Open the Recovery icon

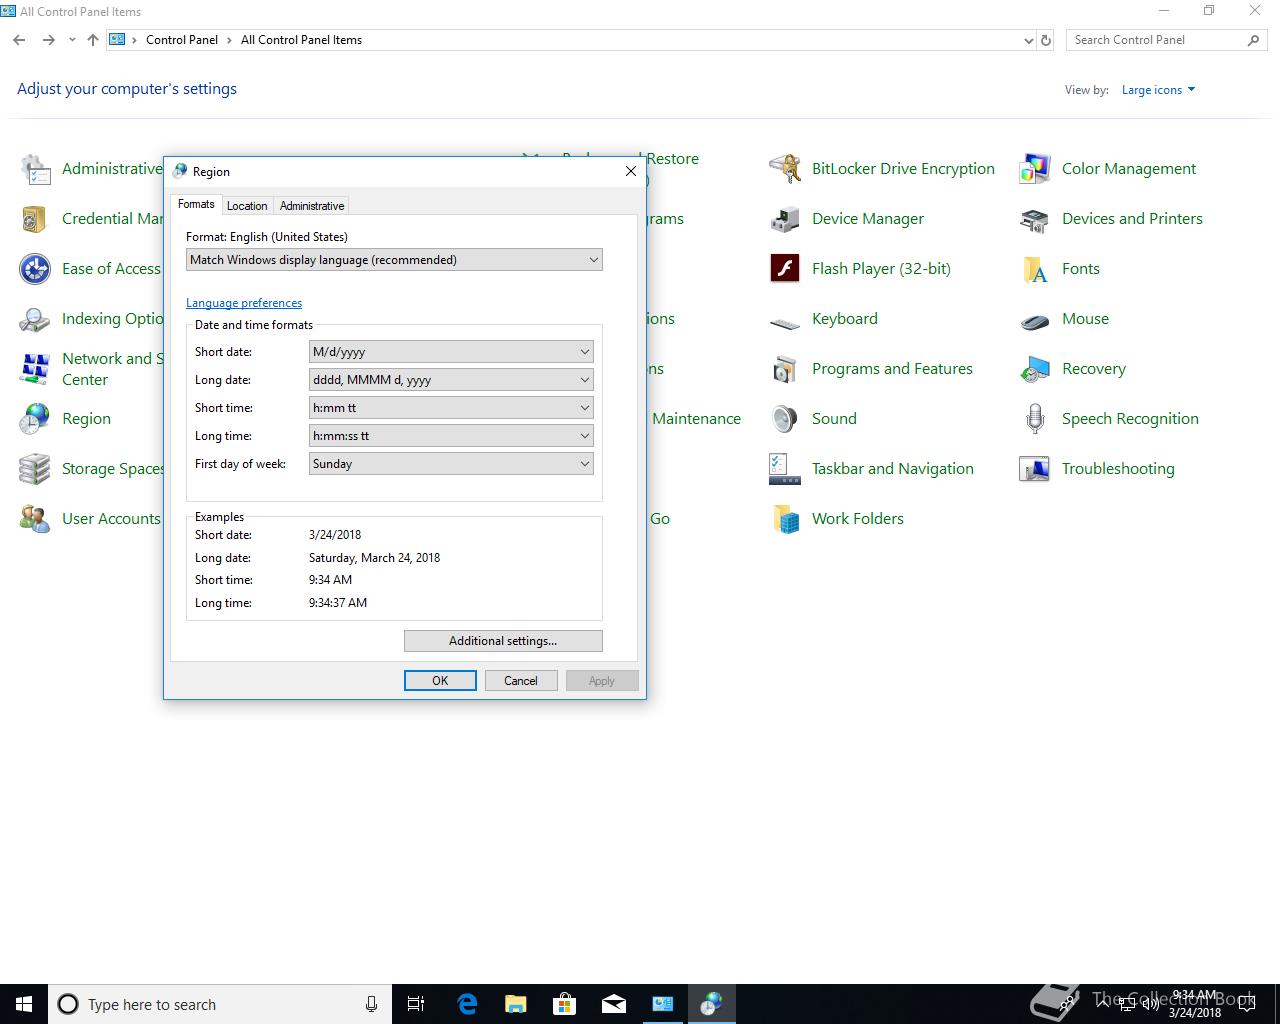click(x=1035, y=369)
